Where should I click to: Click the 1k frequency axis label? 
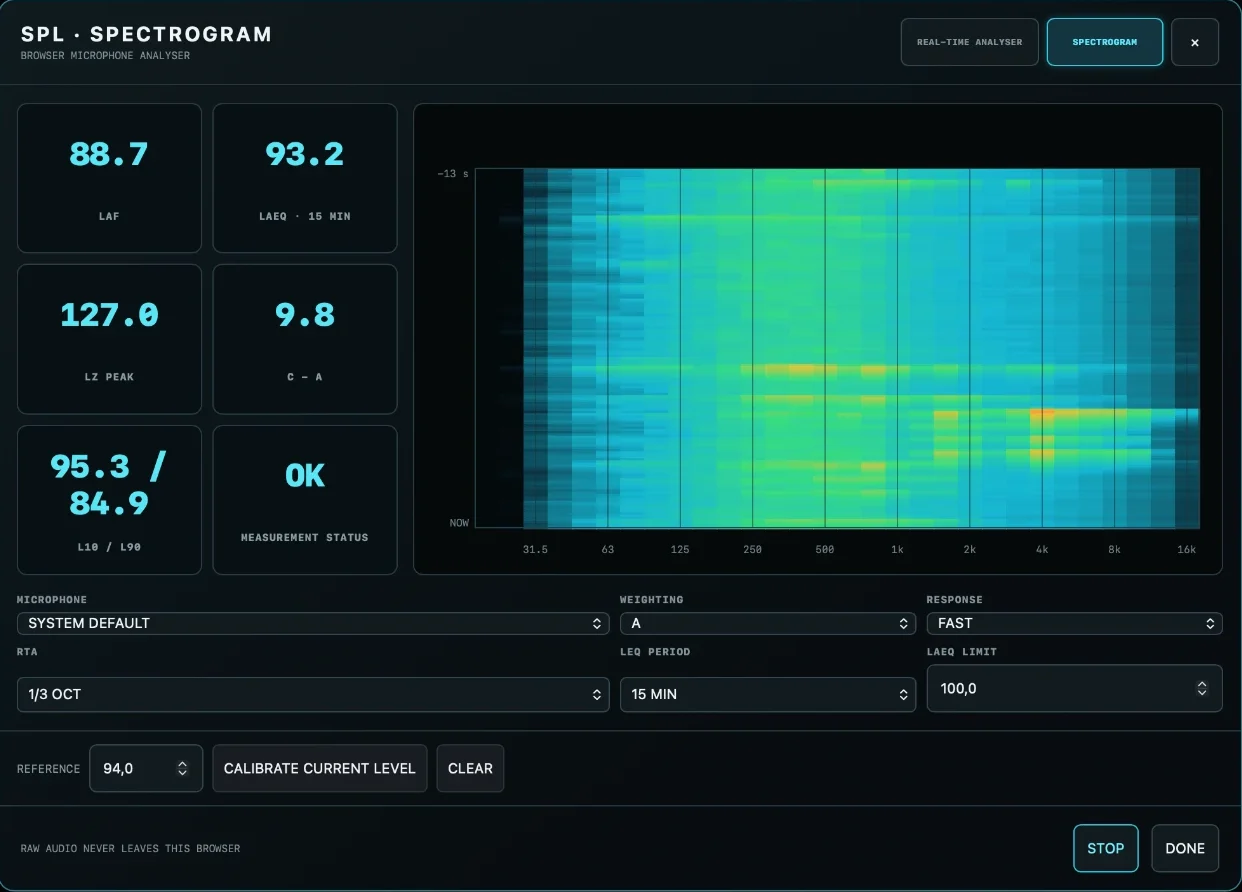(x=897, y=549)
